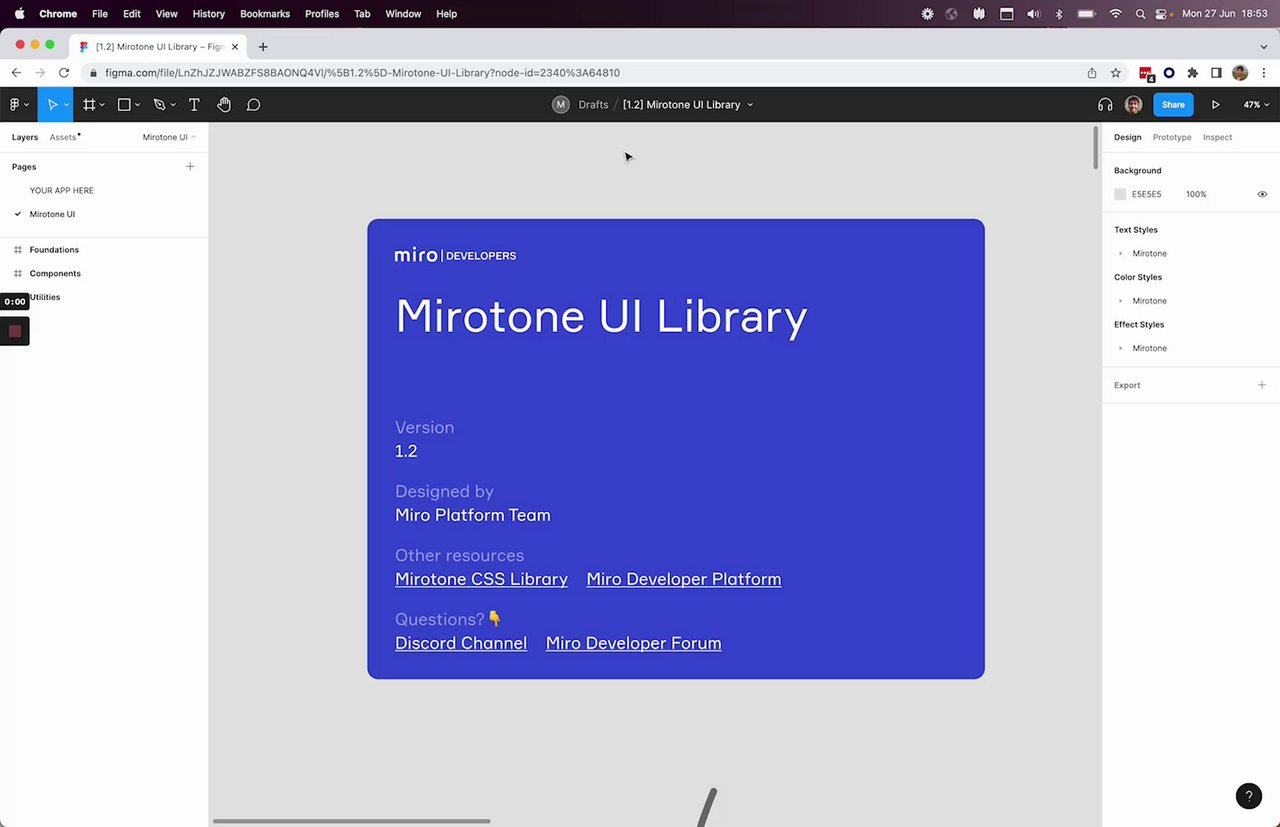Open the Discord Channel link

(461, 643)
